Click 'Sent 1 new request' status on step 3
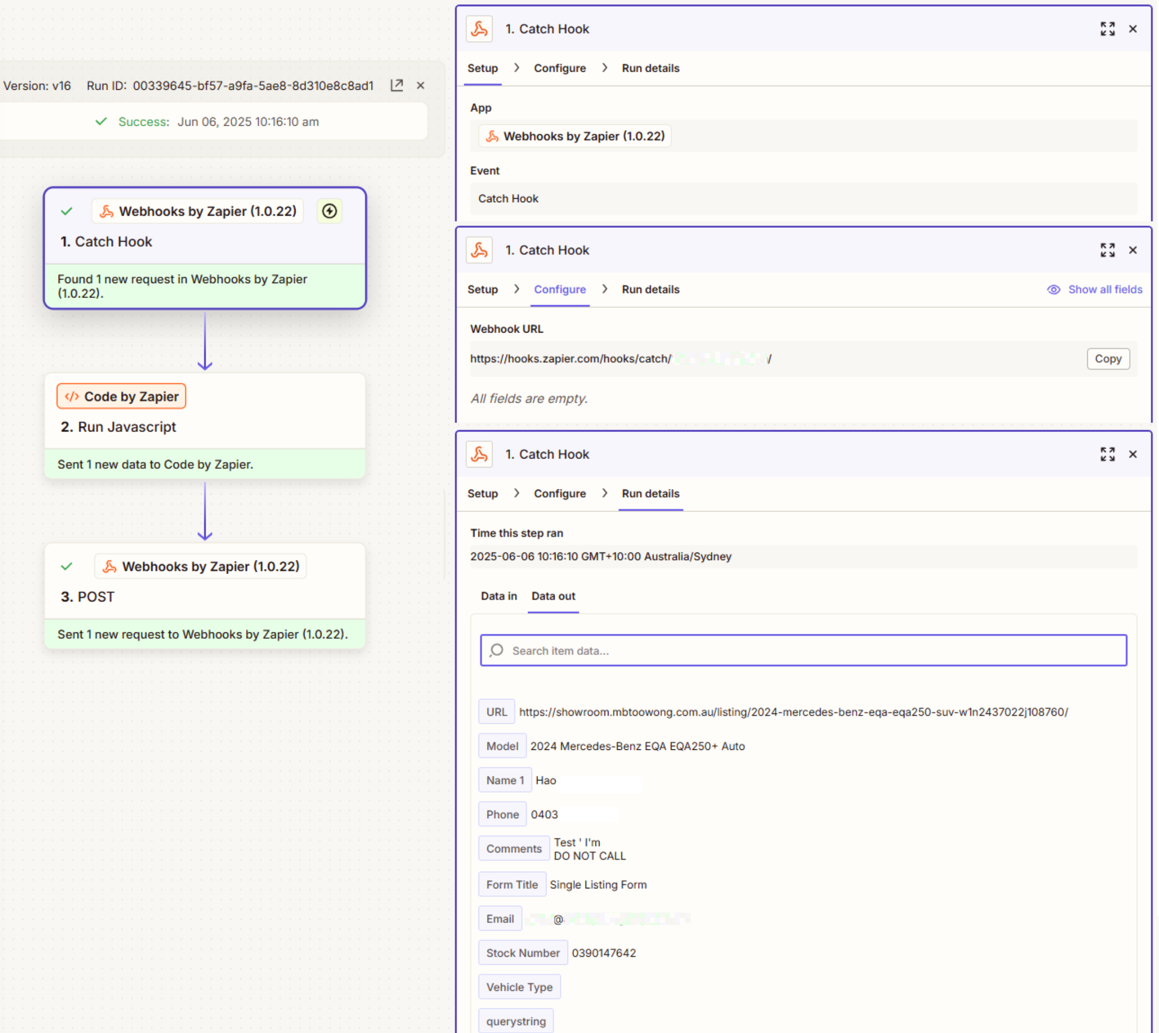Viewport: 1159px width, 1033px height. [x=203, y=635]
